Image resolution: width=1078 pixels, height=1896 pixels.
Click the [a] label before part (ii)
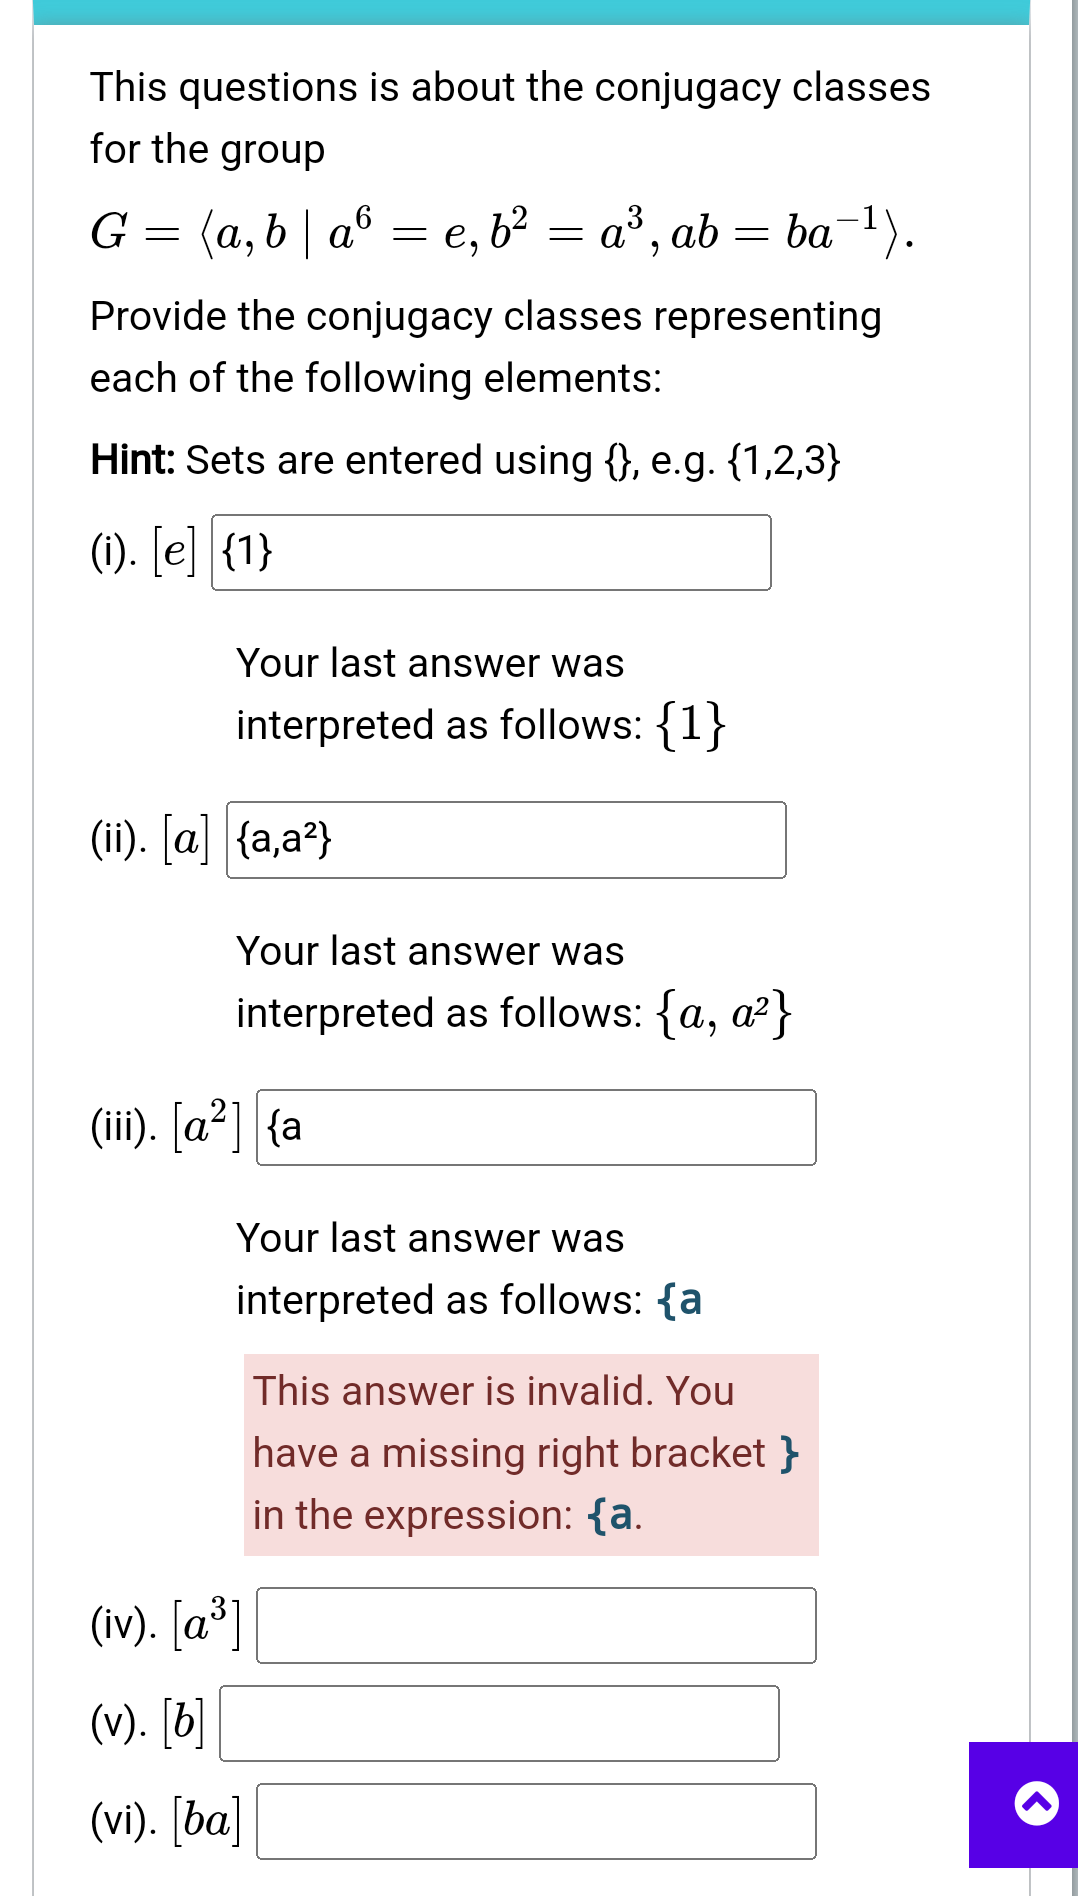point(184,838)
